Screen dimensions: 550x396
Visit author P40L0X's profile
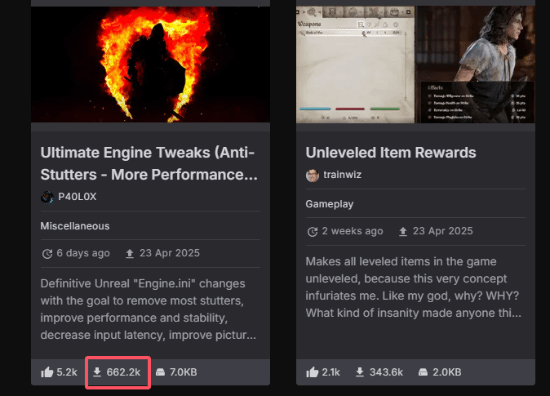coord(77,196)
